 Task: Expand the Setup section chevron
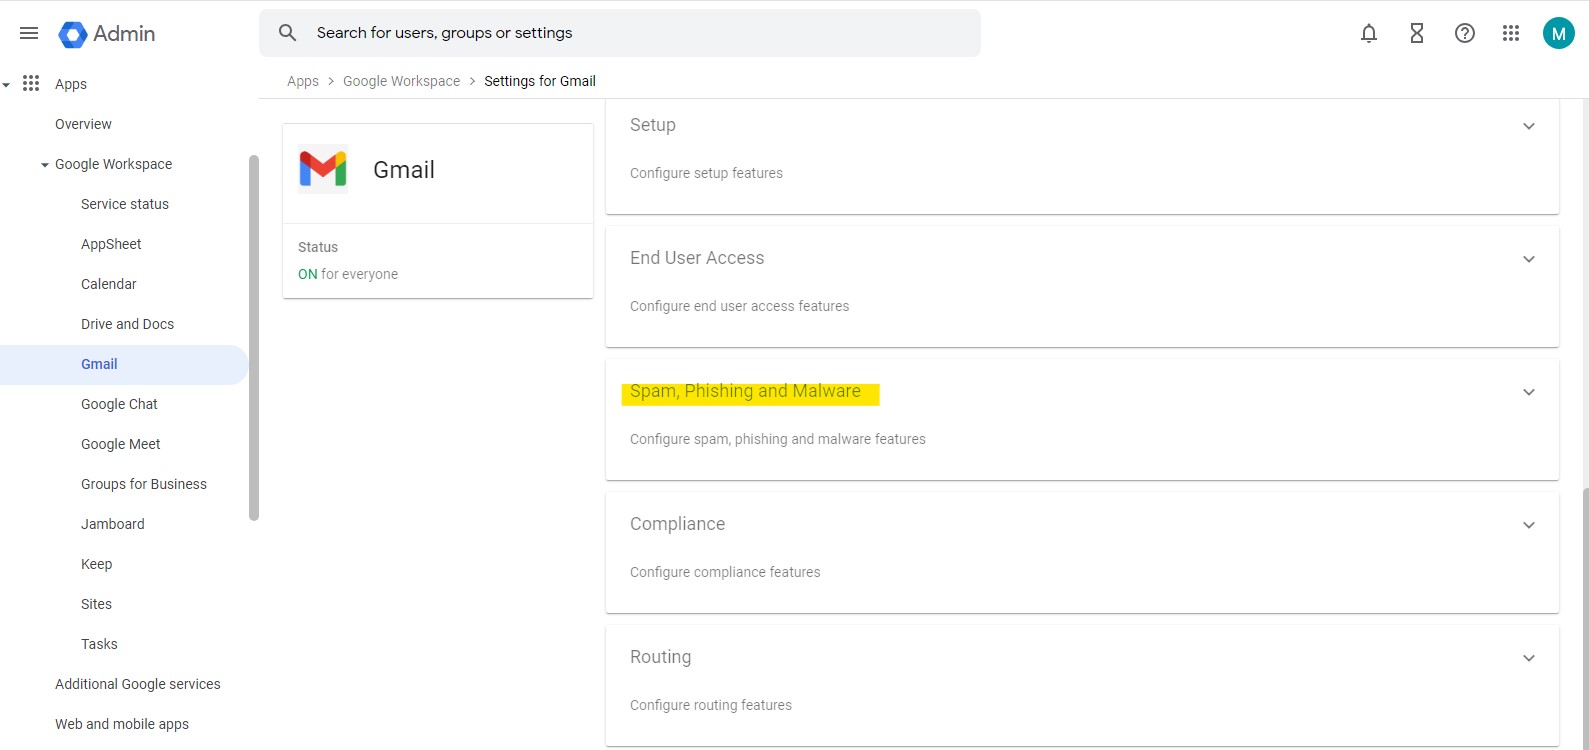pos(1529,126)
